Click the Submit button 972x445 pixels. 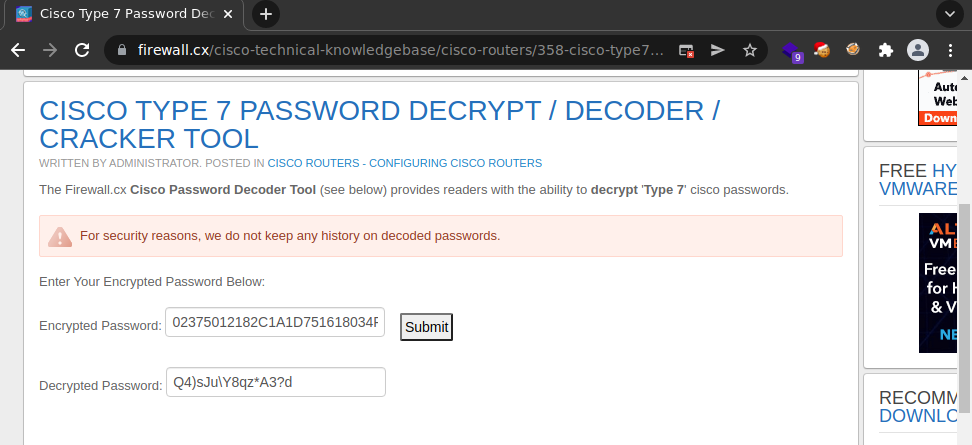(426, 327)
